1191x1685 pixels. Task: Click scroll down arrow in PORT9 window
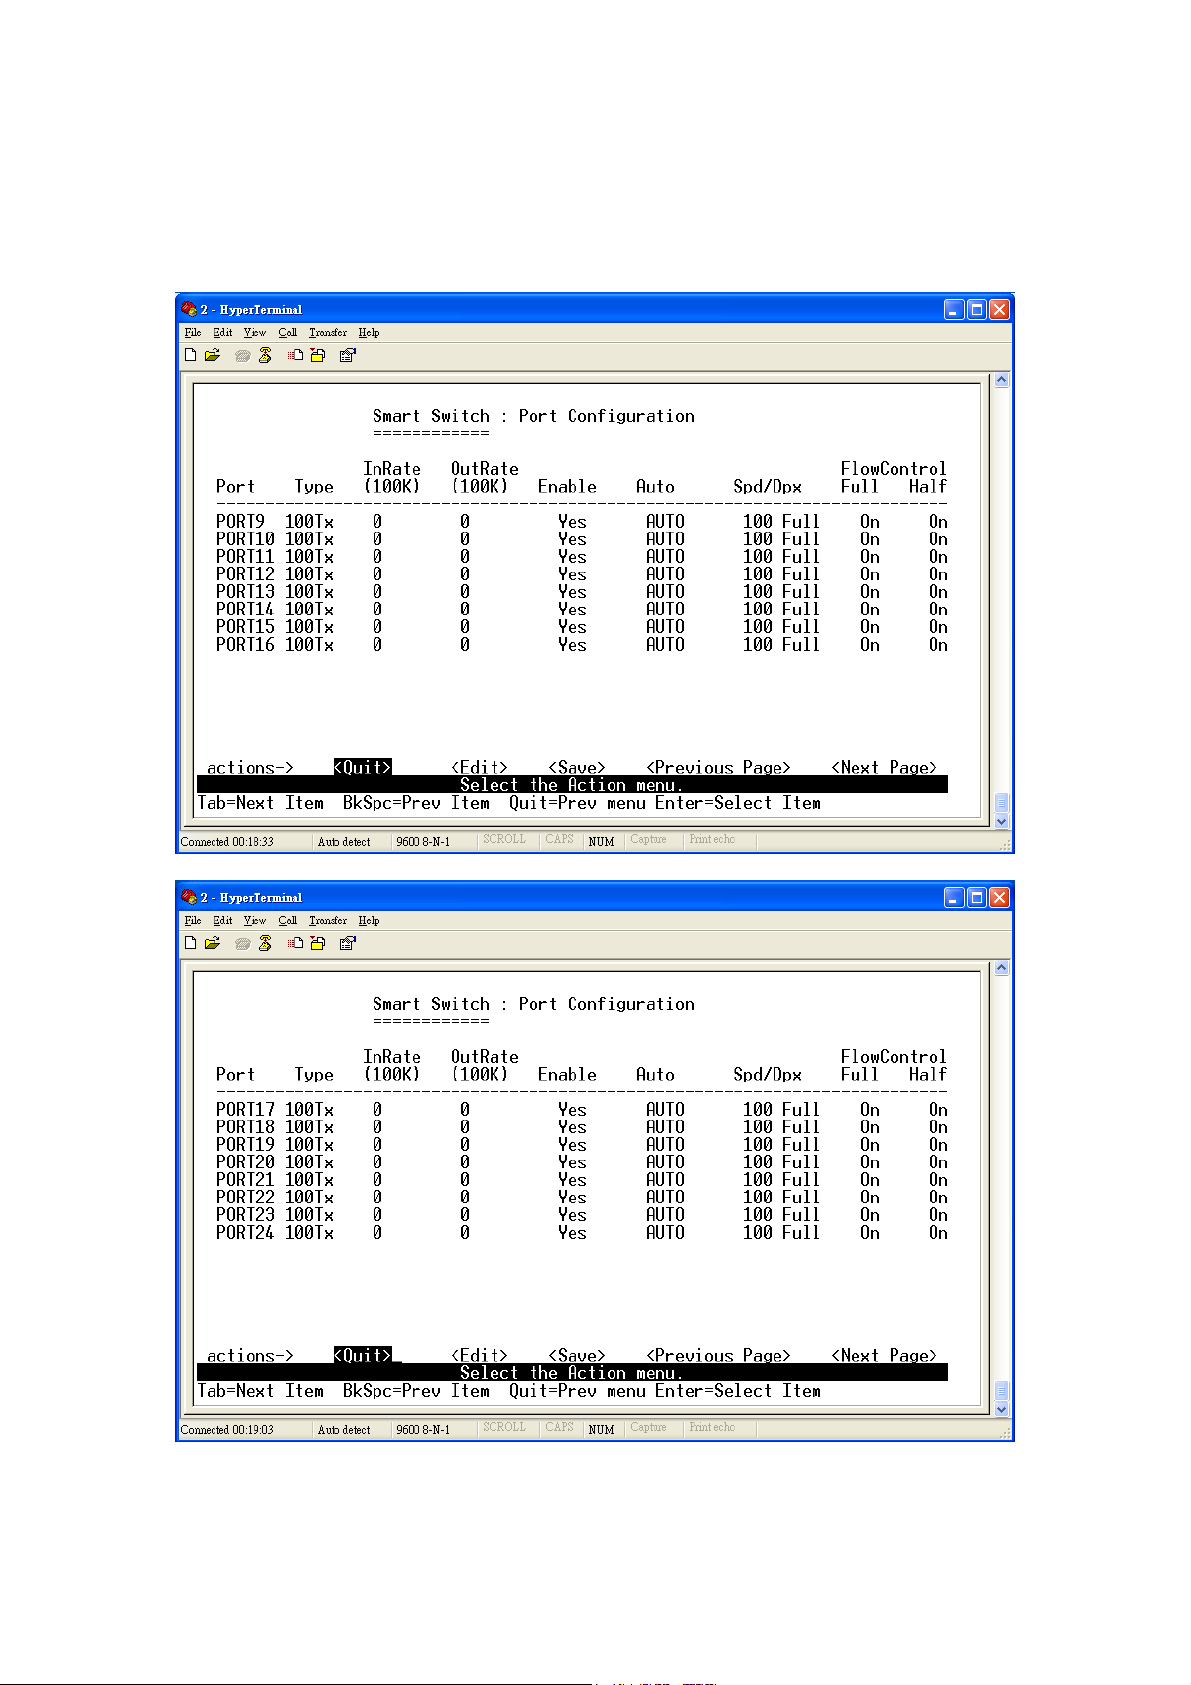coord(1002,821)
